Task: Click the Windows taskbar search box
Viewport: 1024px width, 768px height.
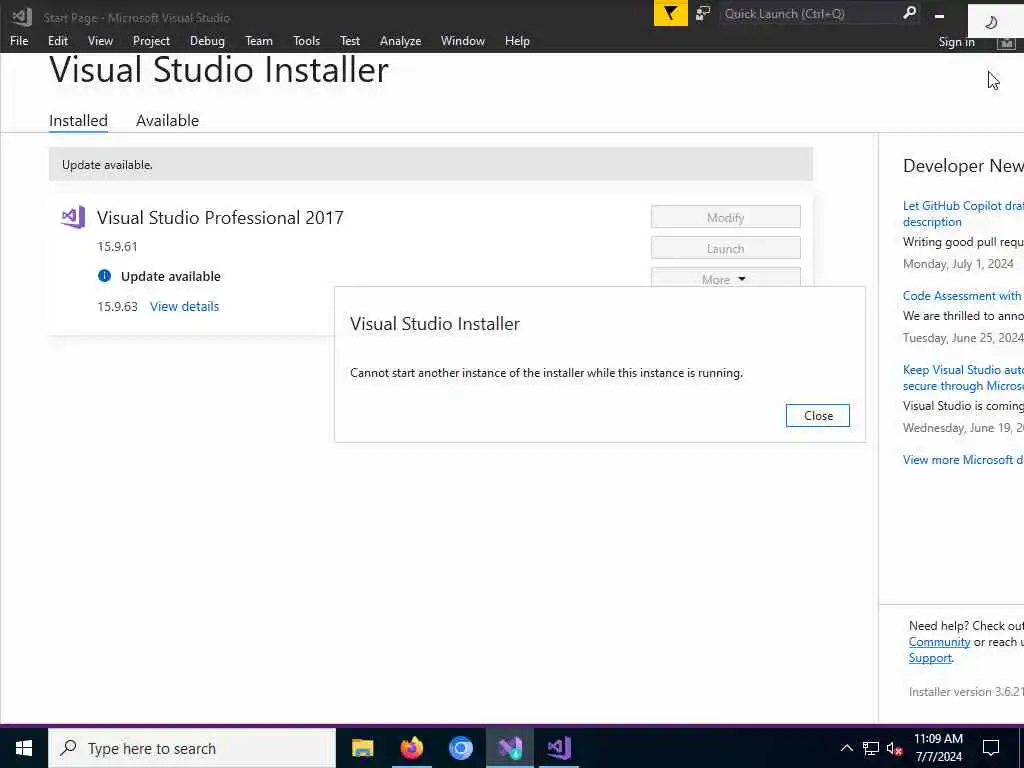Action: 192,748
